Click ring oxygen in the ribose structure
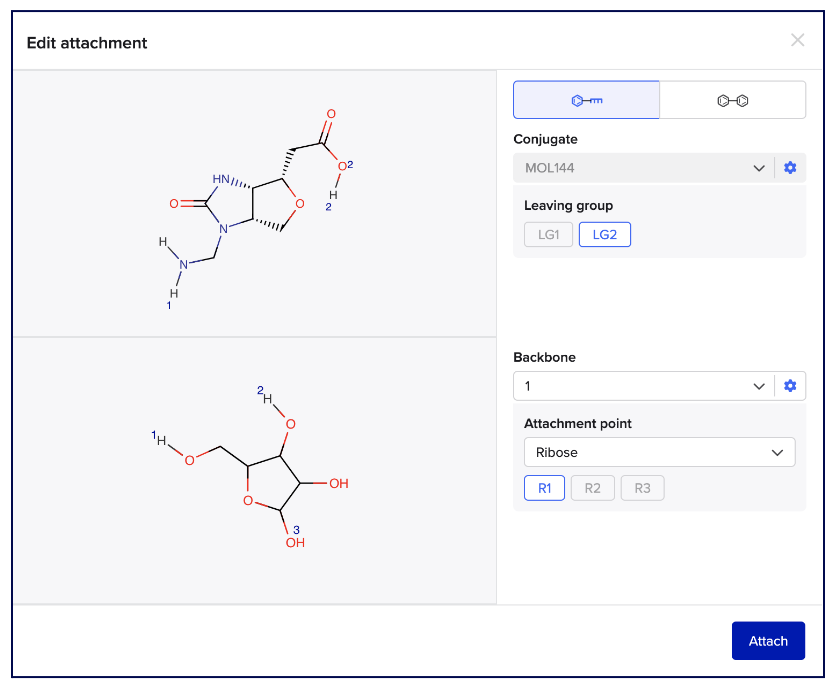Image resolution: width=836 pixels, height=690 pixels. coord(248,502)
